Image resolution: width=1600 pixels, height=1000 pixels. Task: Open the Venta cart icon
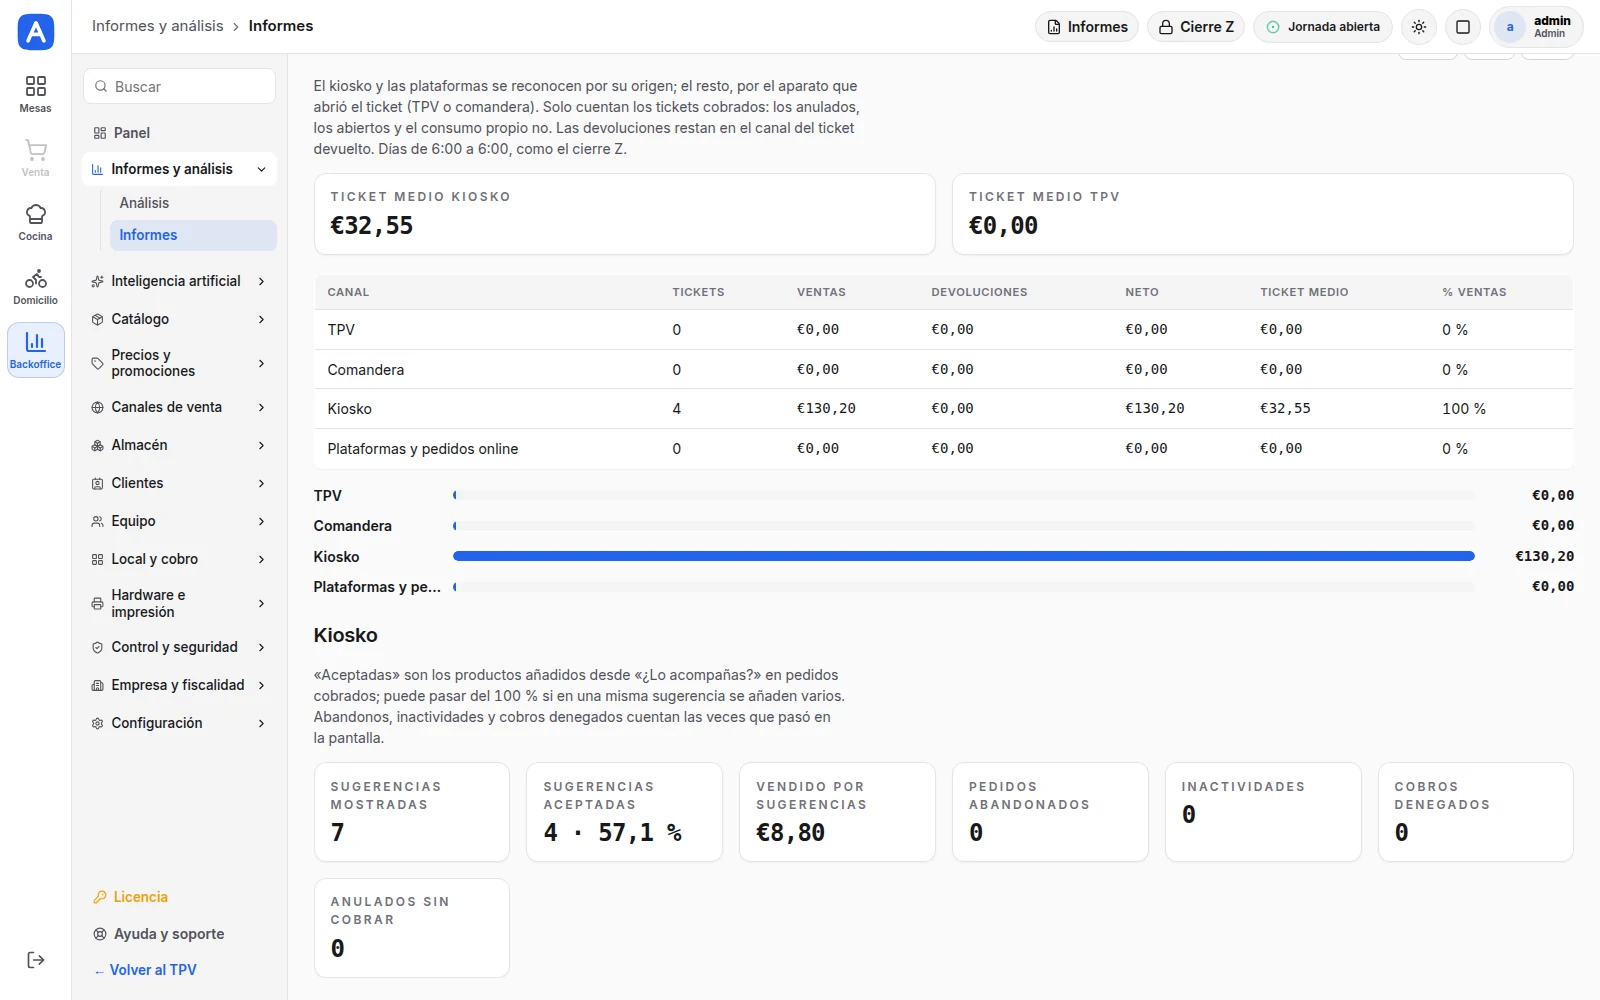coord(36,150)
